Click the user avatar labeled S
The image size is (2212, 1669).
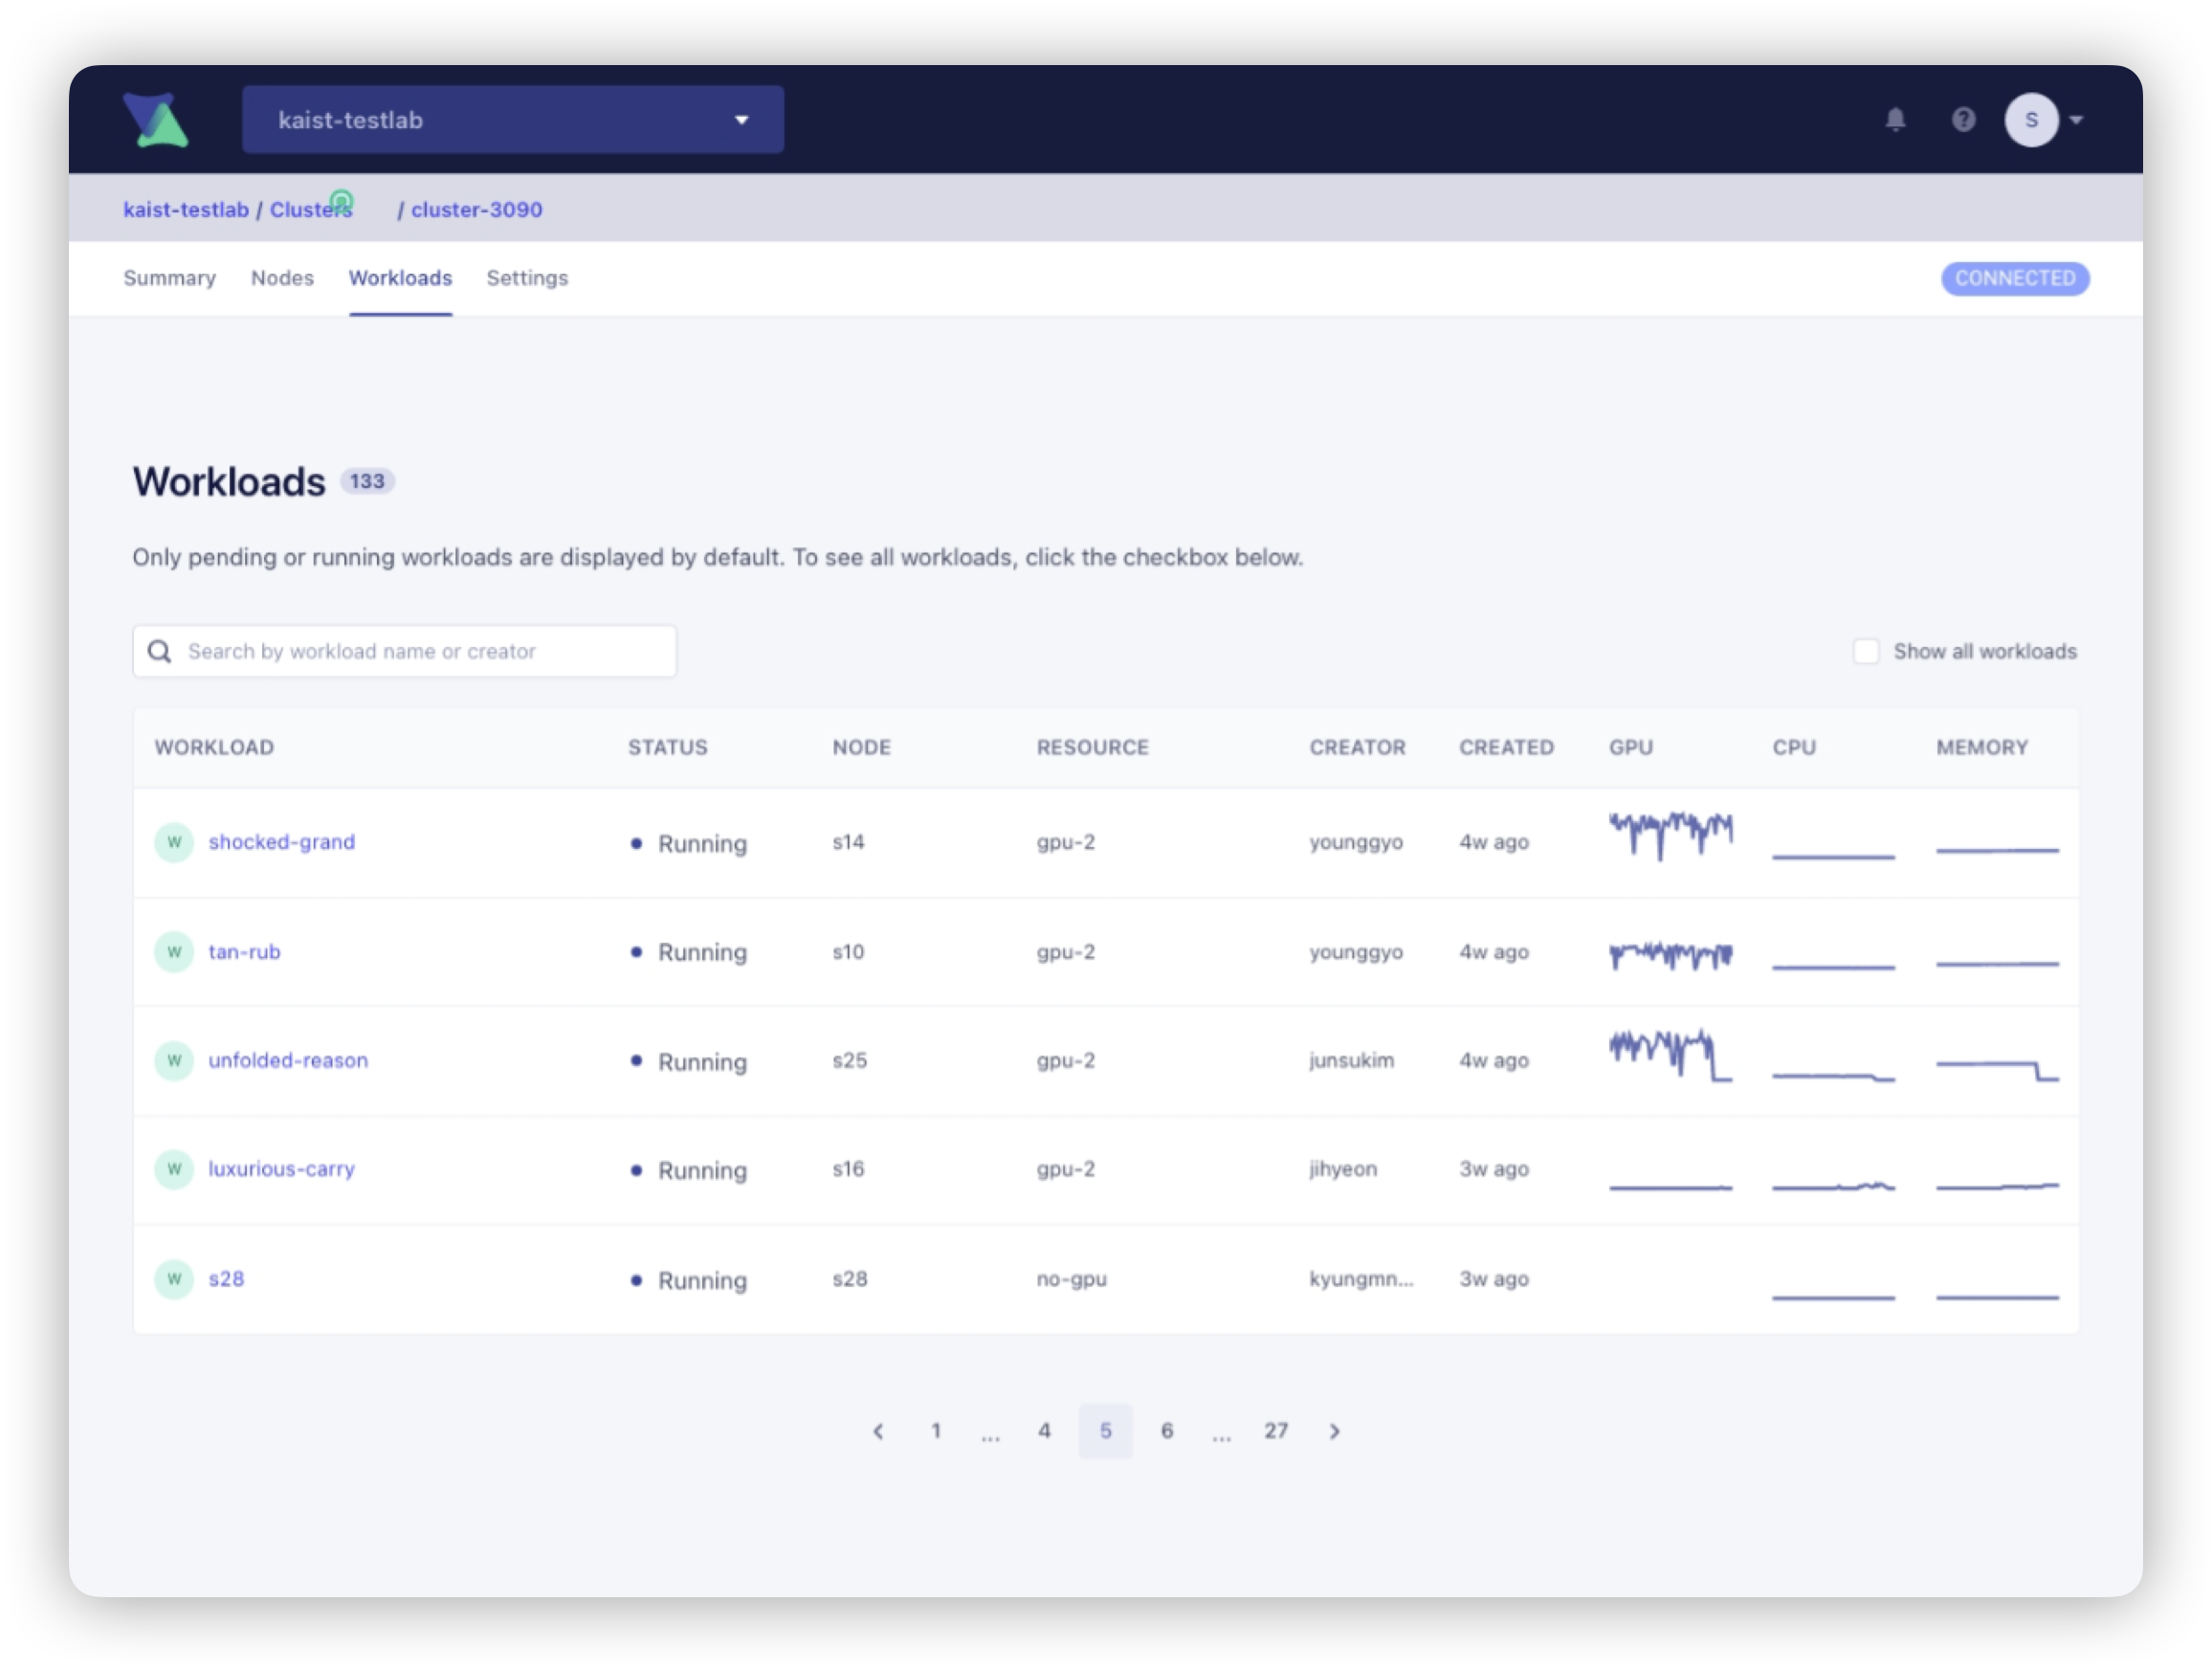tap(2030, 120)
